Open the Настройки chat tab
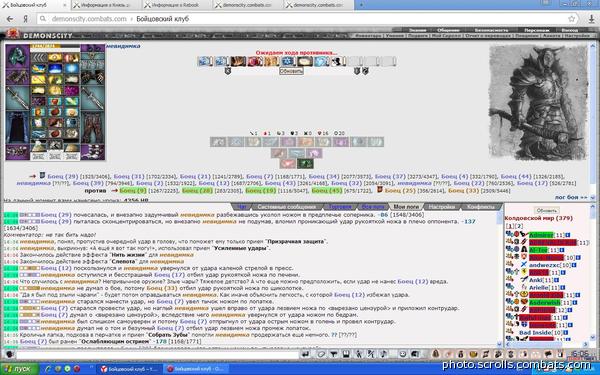The width and height of the screenshot is (600, 375). pos(442,207)
